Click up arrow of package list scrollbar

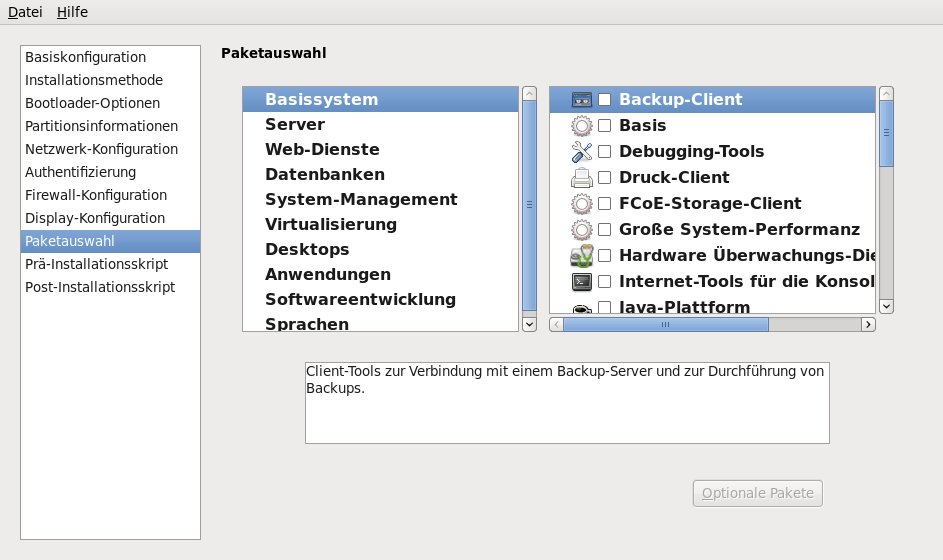[886, 93]
